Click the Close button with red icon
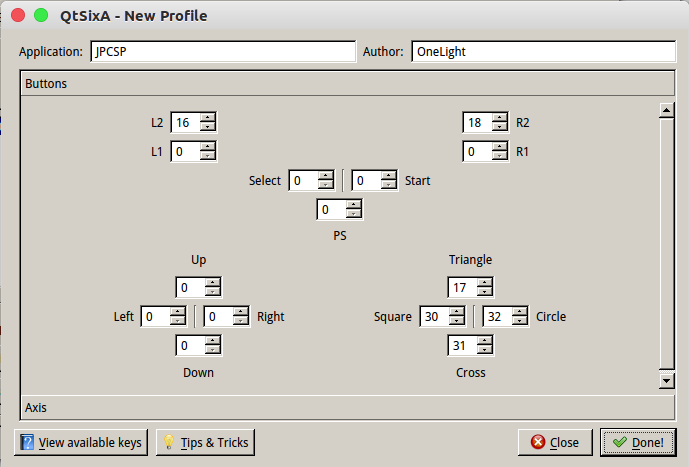The image size is (689, 467). click(555, 442)
